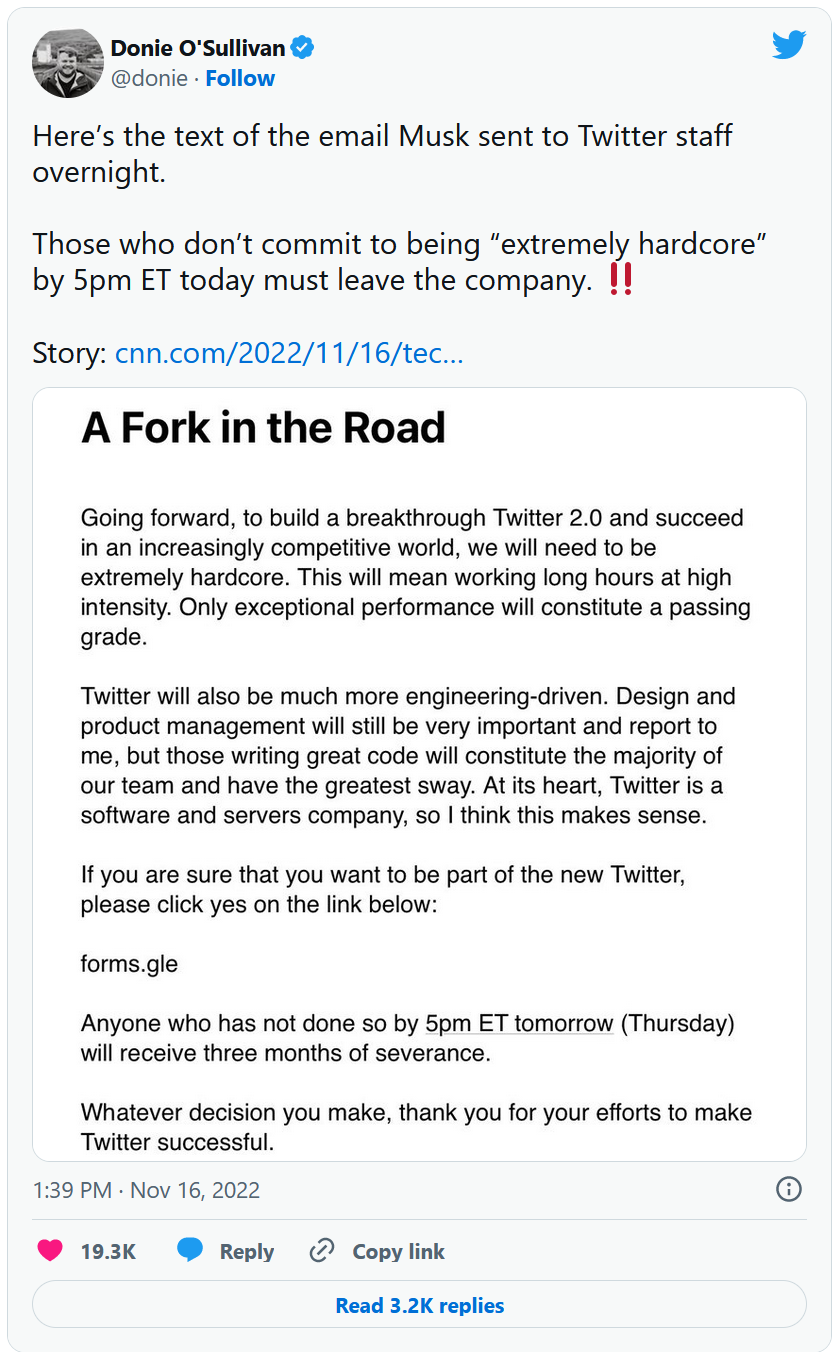Screen dimensions: 840x1362
Task: Click the underlined "5pm ET tomorrow" text
Action: pyautogui.click(x=519, y=1023)
